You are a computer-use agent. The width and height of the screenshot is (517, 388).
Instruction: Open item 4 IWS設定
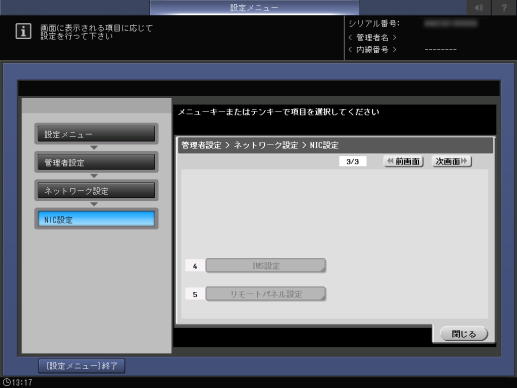pyautogui.click(x=266, y=266)
